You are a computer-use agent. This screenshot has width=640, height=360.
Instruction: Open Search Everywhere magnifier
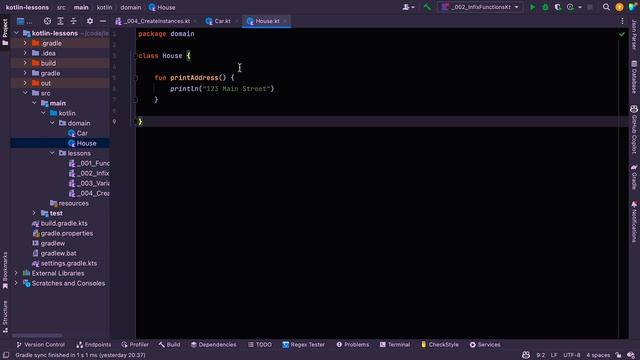tap(606, 7)
